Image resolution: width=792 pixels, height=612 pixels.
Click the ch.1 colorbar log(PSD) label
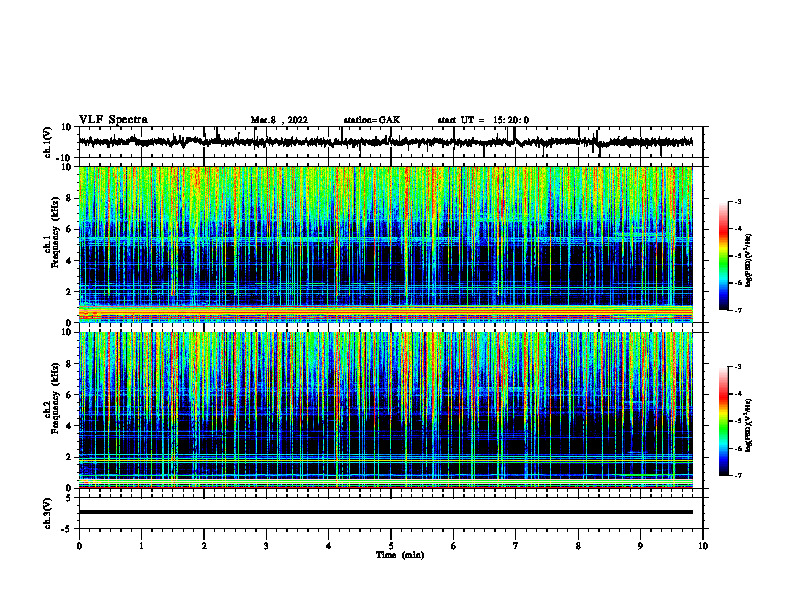749,260
